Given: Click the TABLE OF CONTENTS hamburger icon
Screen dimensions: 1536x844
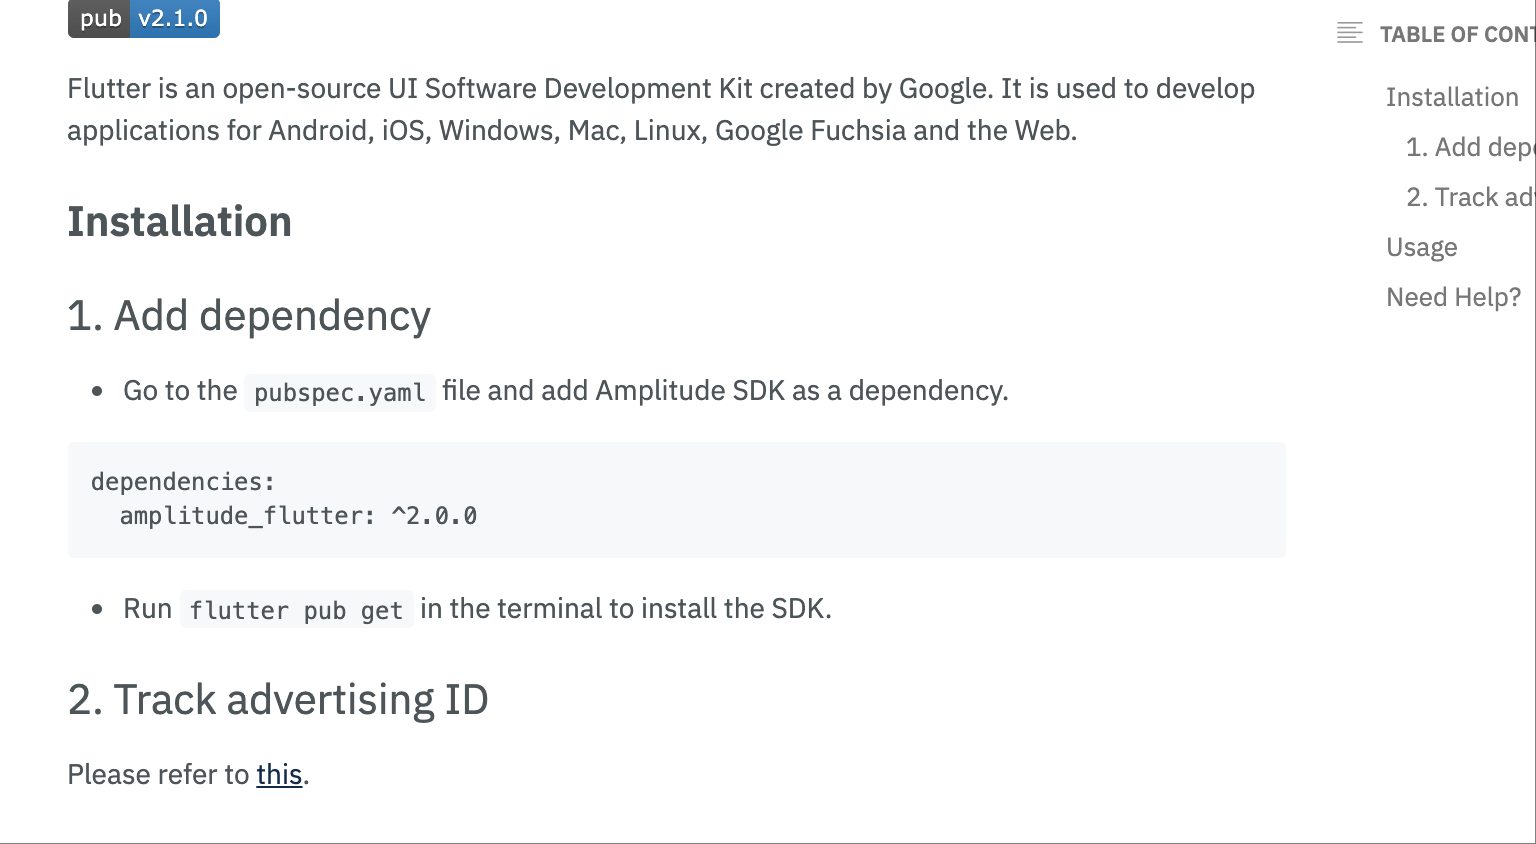Looking at the screenshot, I should click(x=1350, y=33).
